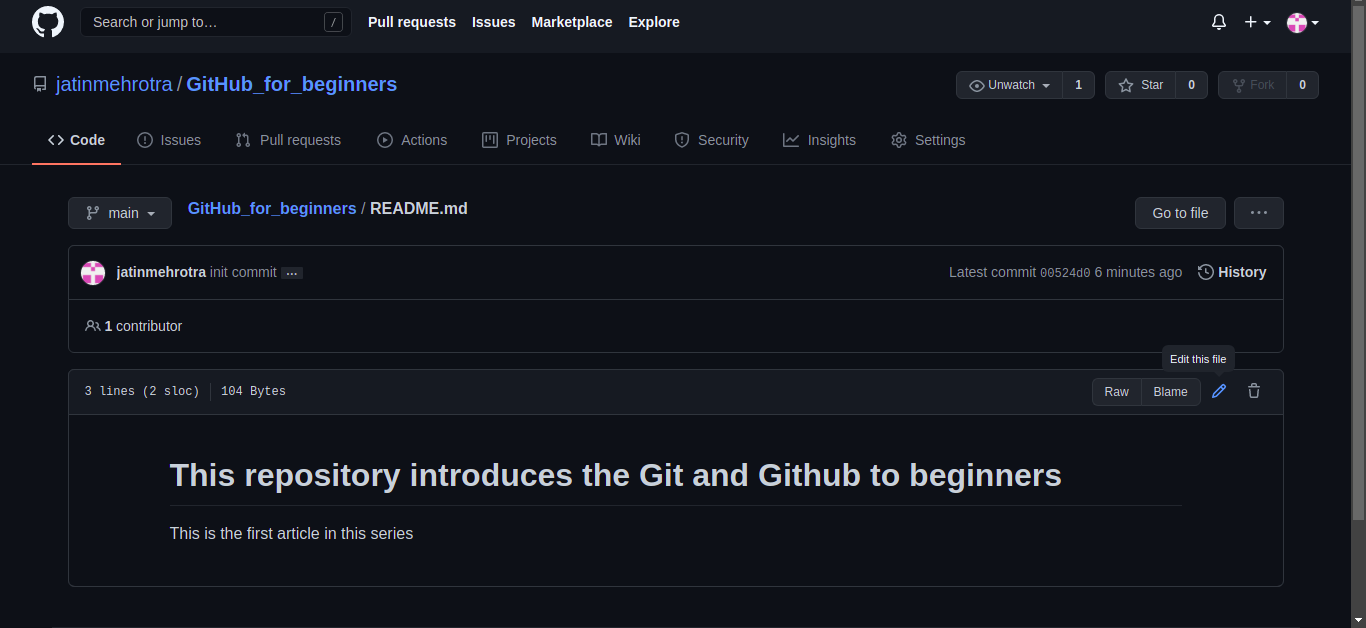Click the init commit message
The image size is (1366, 628).
click(x=243, y=272)
